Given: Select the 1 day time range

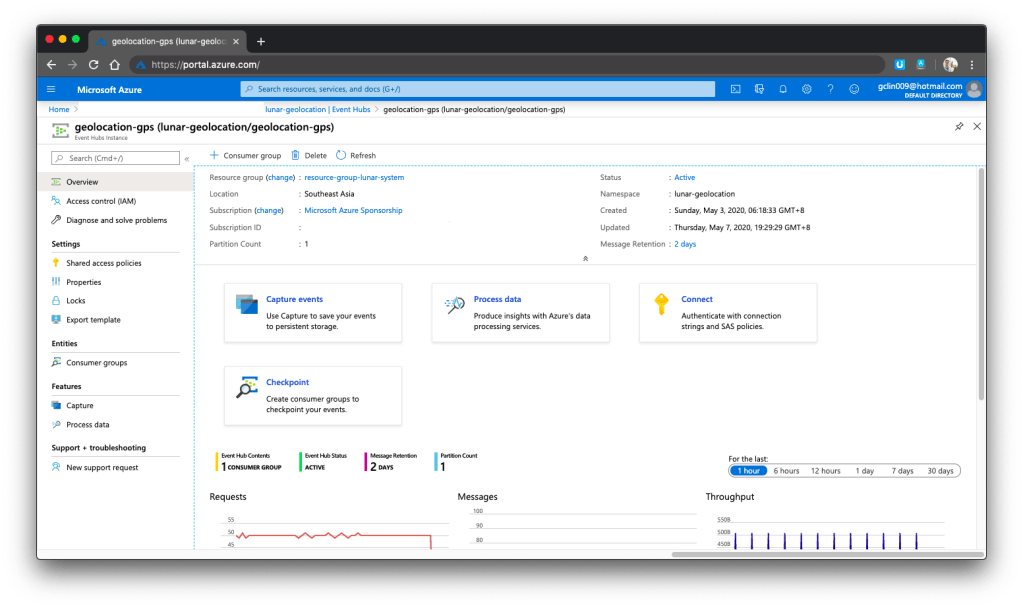Looking at the screenshot, I should (x=864, y=470).
